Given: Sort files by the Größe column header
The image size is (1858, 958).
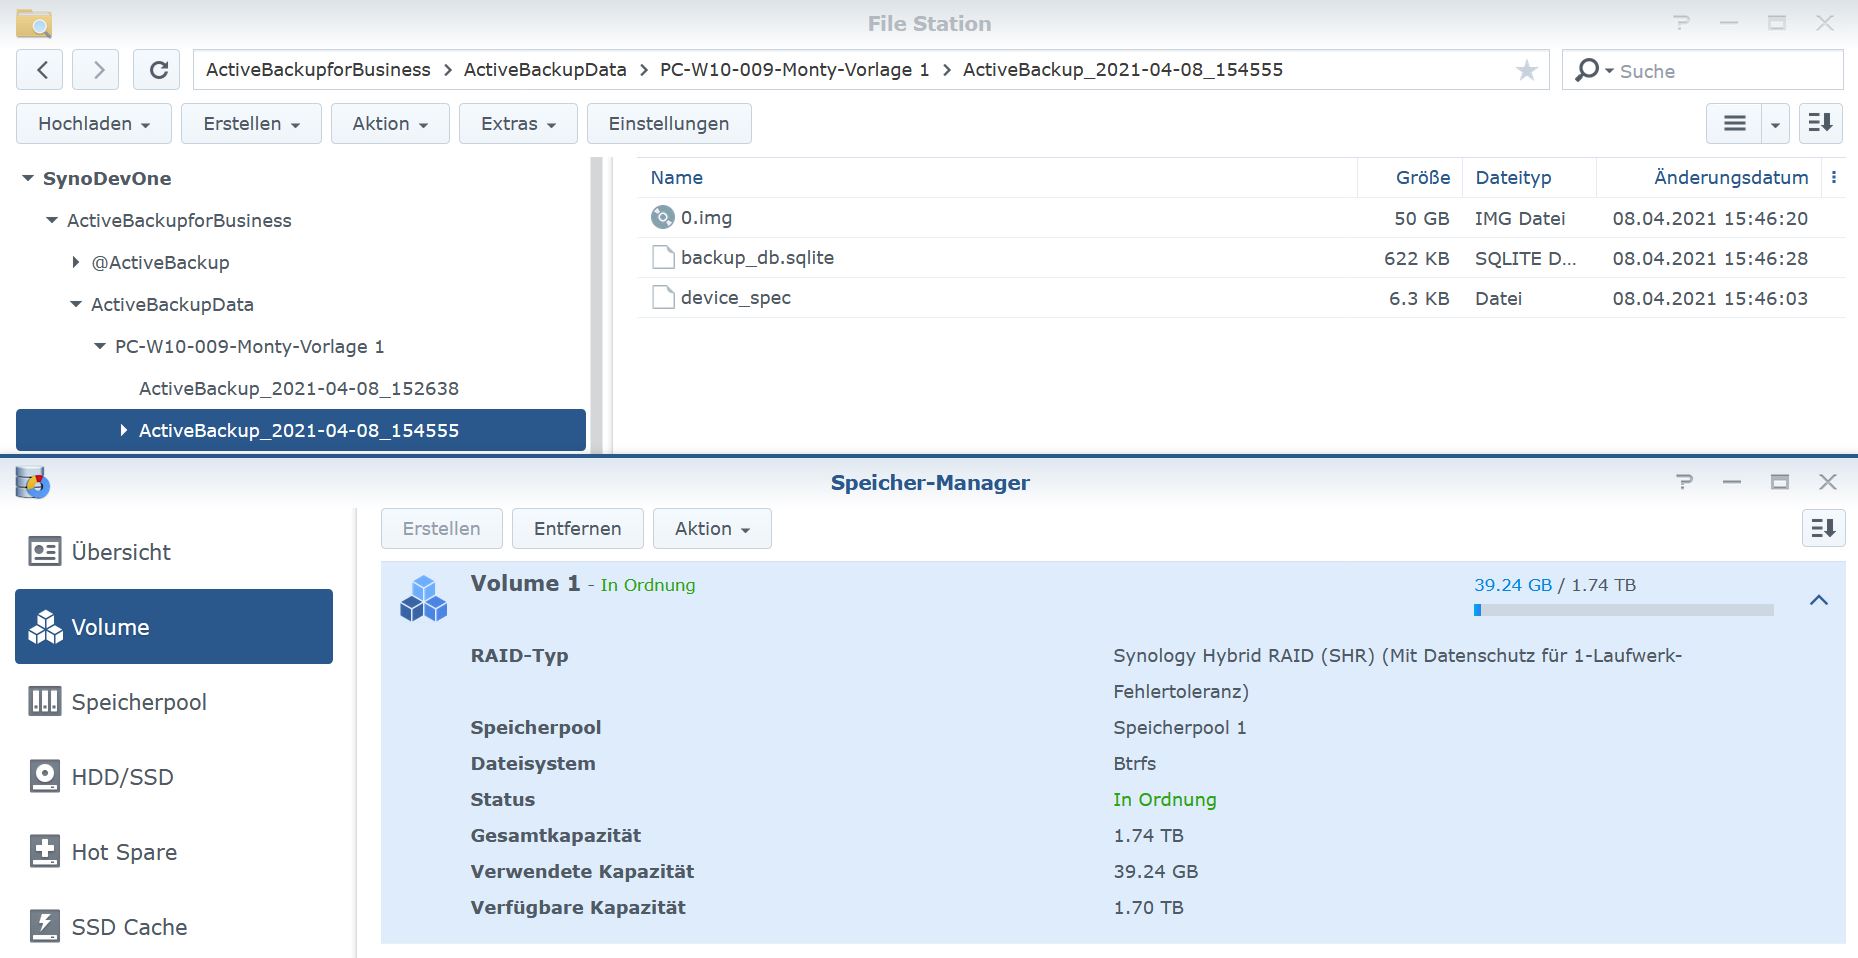Looking at the screenshot, I should [x=1423, y=177].
